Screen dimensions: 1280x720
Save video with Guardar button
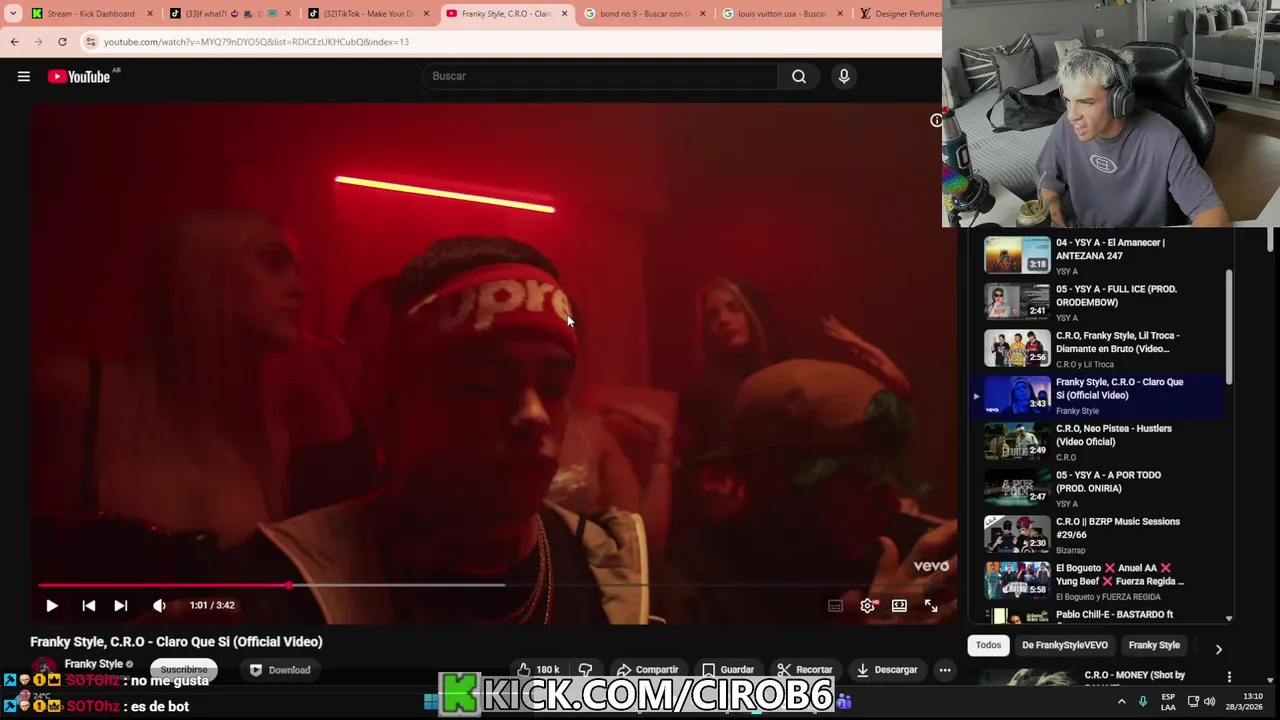click(728, 670)
